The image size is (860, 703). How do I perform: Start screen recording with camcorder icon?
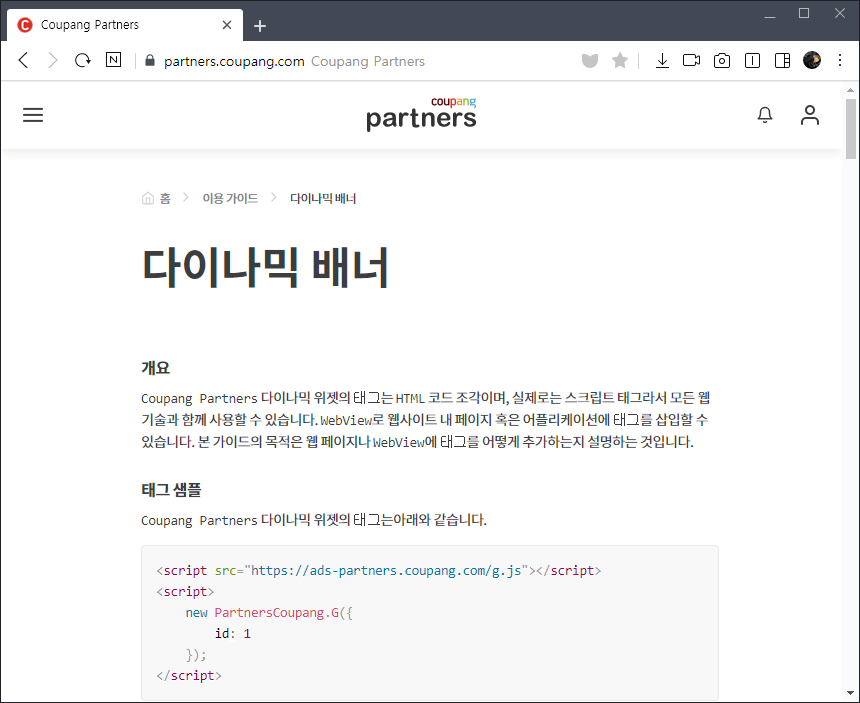[x=692, y=60]
